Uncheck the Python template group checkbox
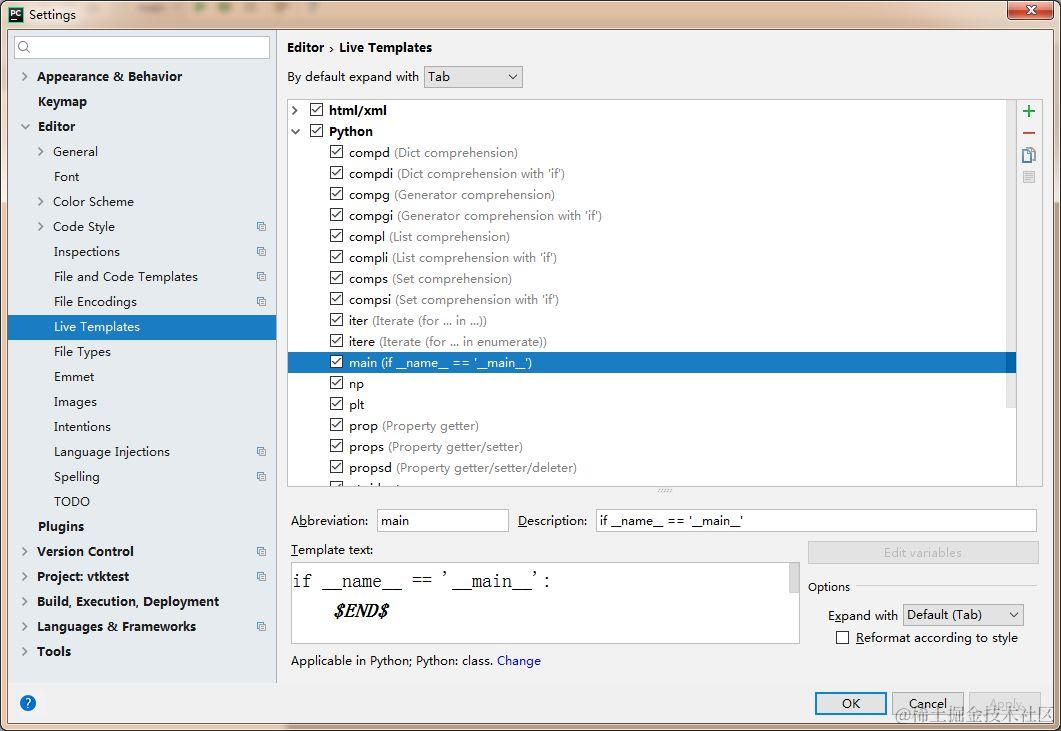The width and height of the screenshot is (1061, 731). [x=316, y=131]
